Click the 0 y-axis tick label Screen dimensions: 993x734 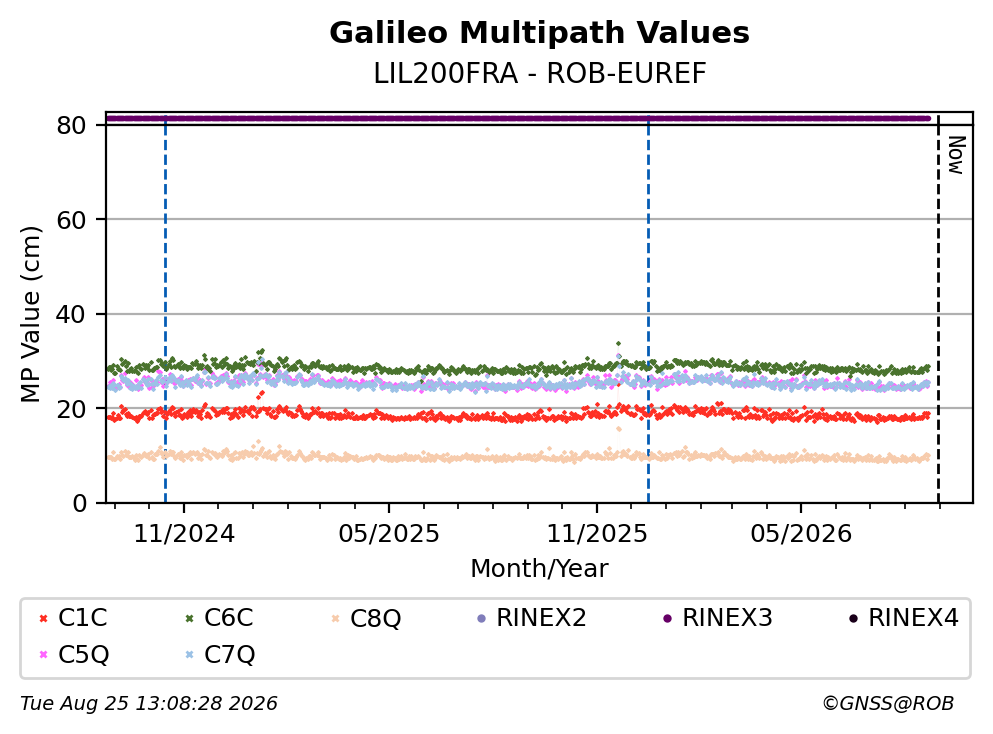(x=79, y=503)
